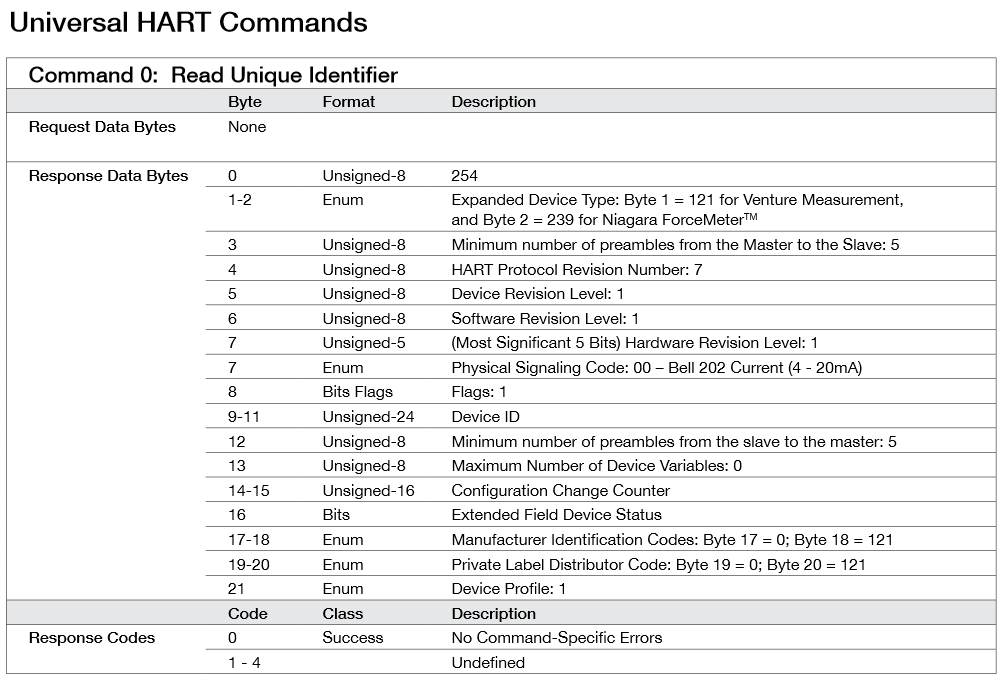Select the 'Success' class cell
This screenshot has width=1003, height=685.
[352, 638]
